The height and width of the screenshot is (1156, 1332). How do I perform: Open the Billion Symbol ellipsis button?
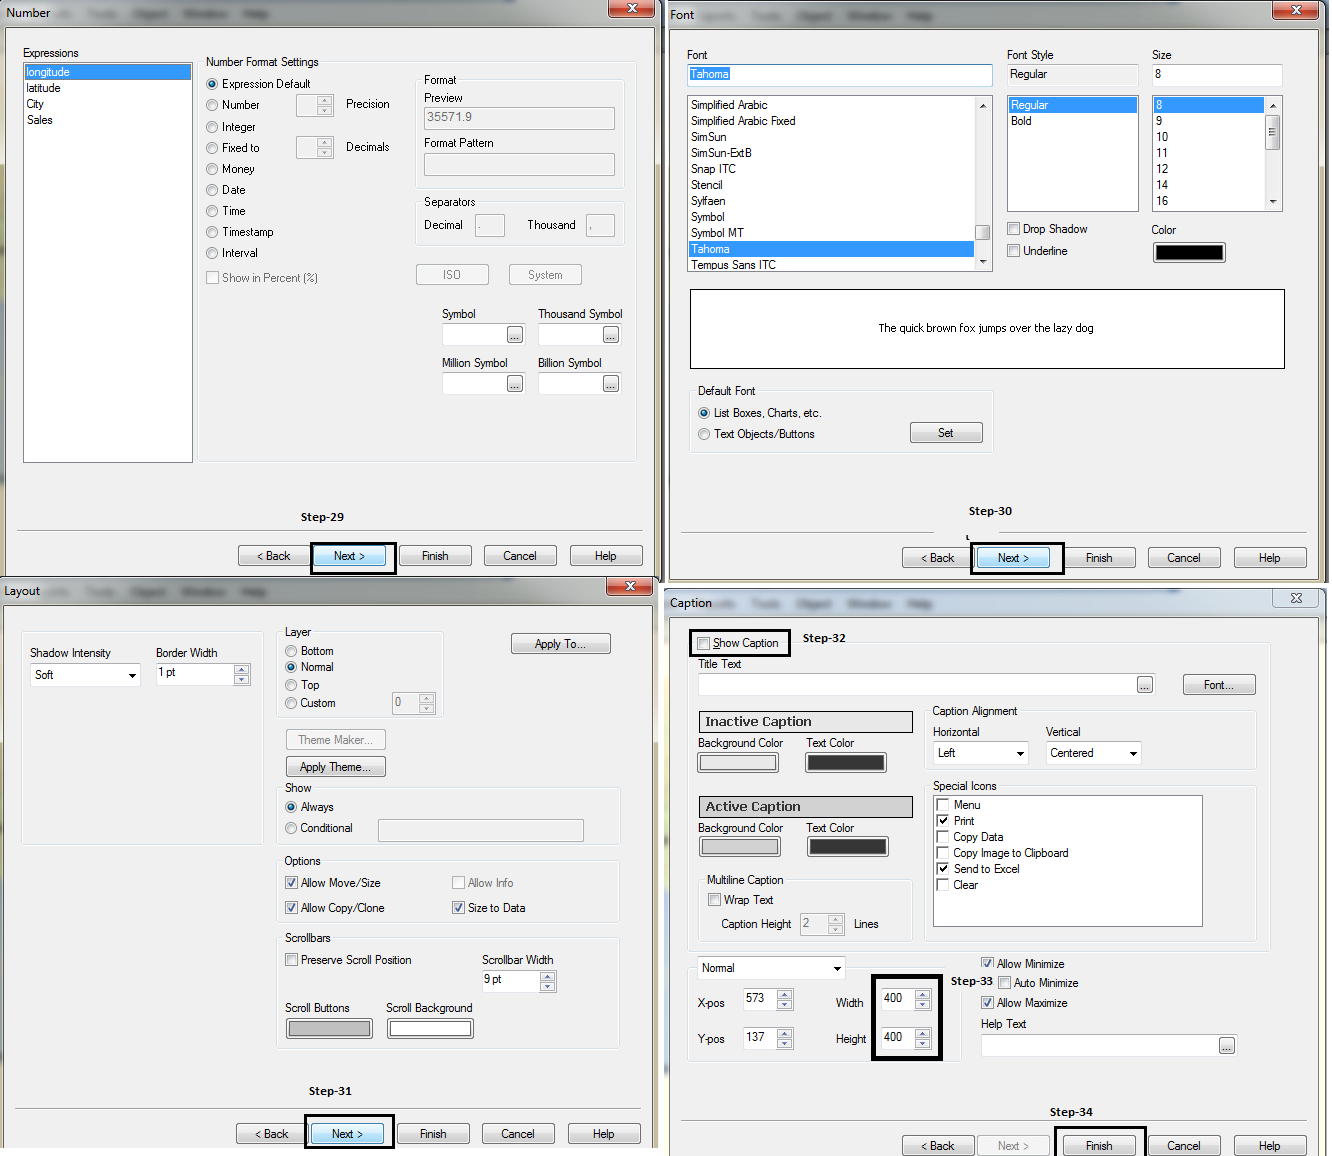611,384
